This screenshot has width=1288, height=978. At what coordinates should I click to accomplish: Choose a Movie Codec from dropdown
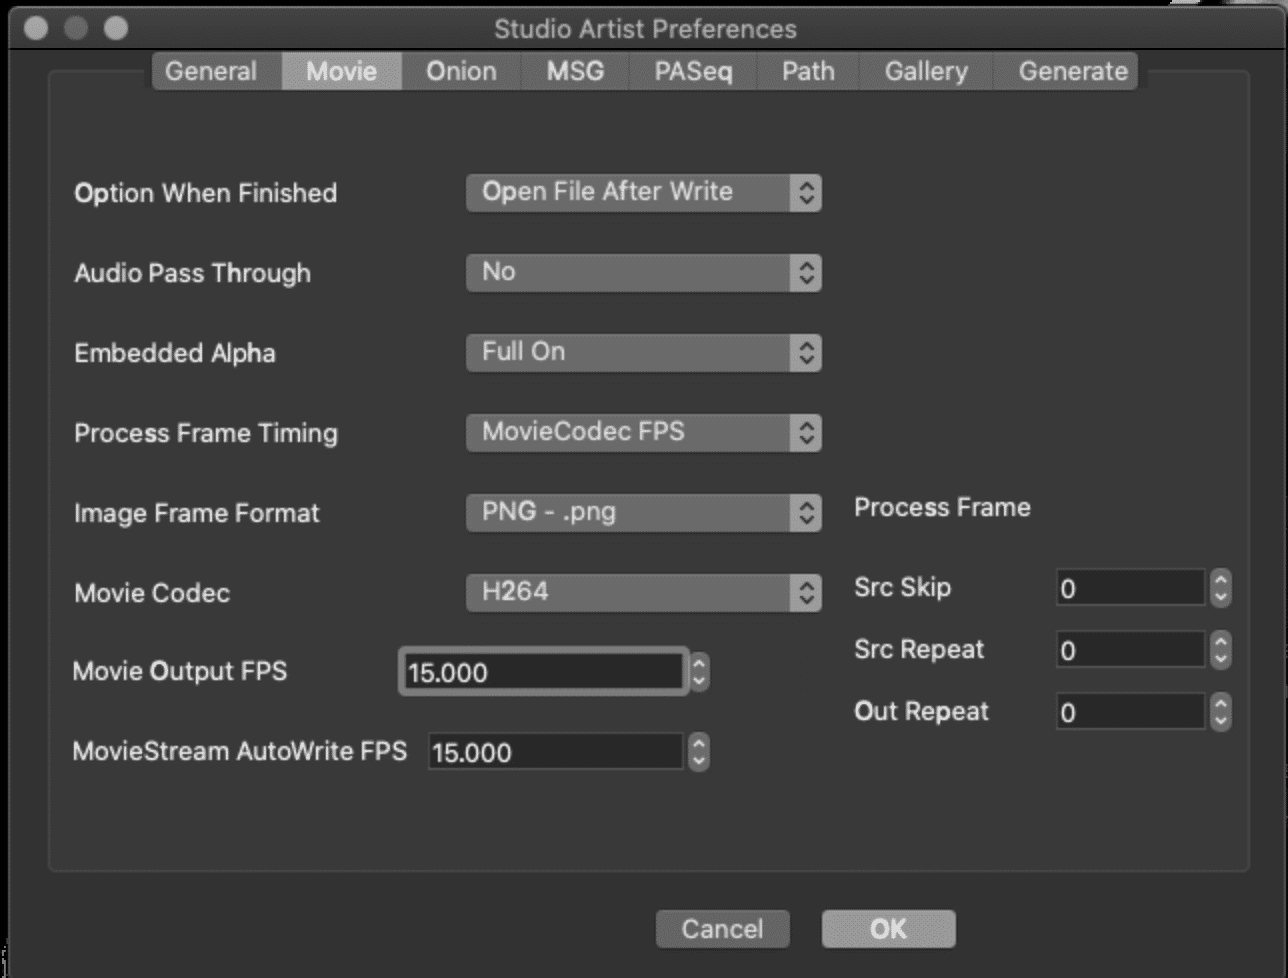pyautogui.click(x=643, y=592)
